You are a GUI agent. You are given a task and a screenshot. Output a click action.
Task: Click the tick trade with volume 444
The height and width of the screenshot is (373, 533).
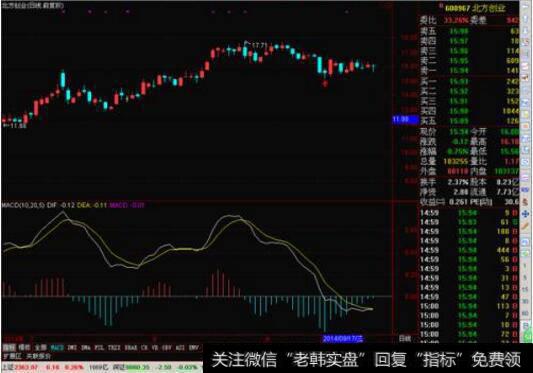tap(469, 250)
